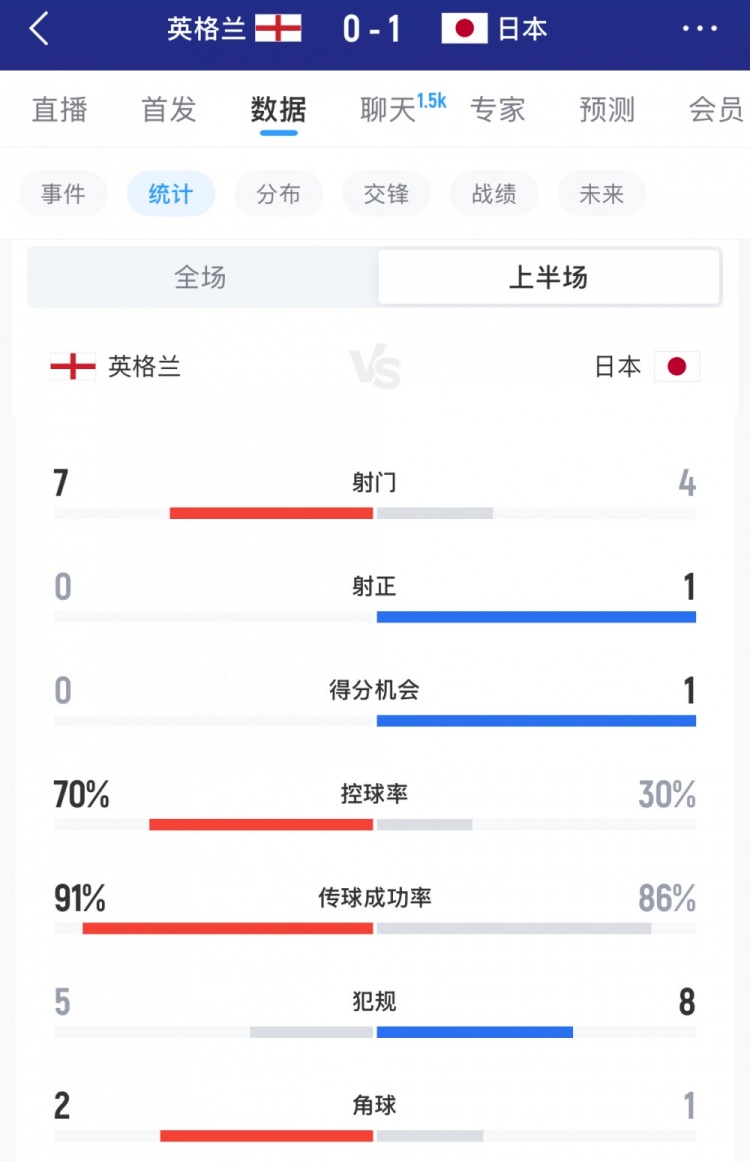Select the 战绩 record filter chip
The width and height of the screenshot is (750, 1161).
click(x=494, y=194)
